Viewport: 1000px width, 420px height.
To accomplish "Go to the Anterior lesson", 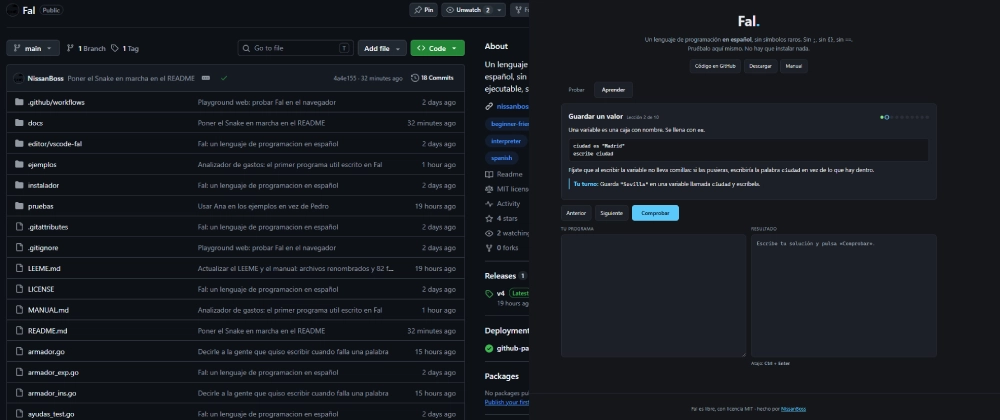I will point(576,213).
